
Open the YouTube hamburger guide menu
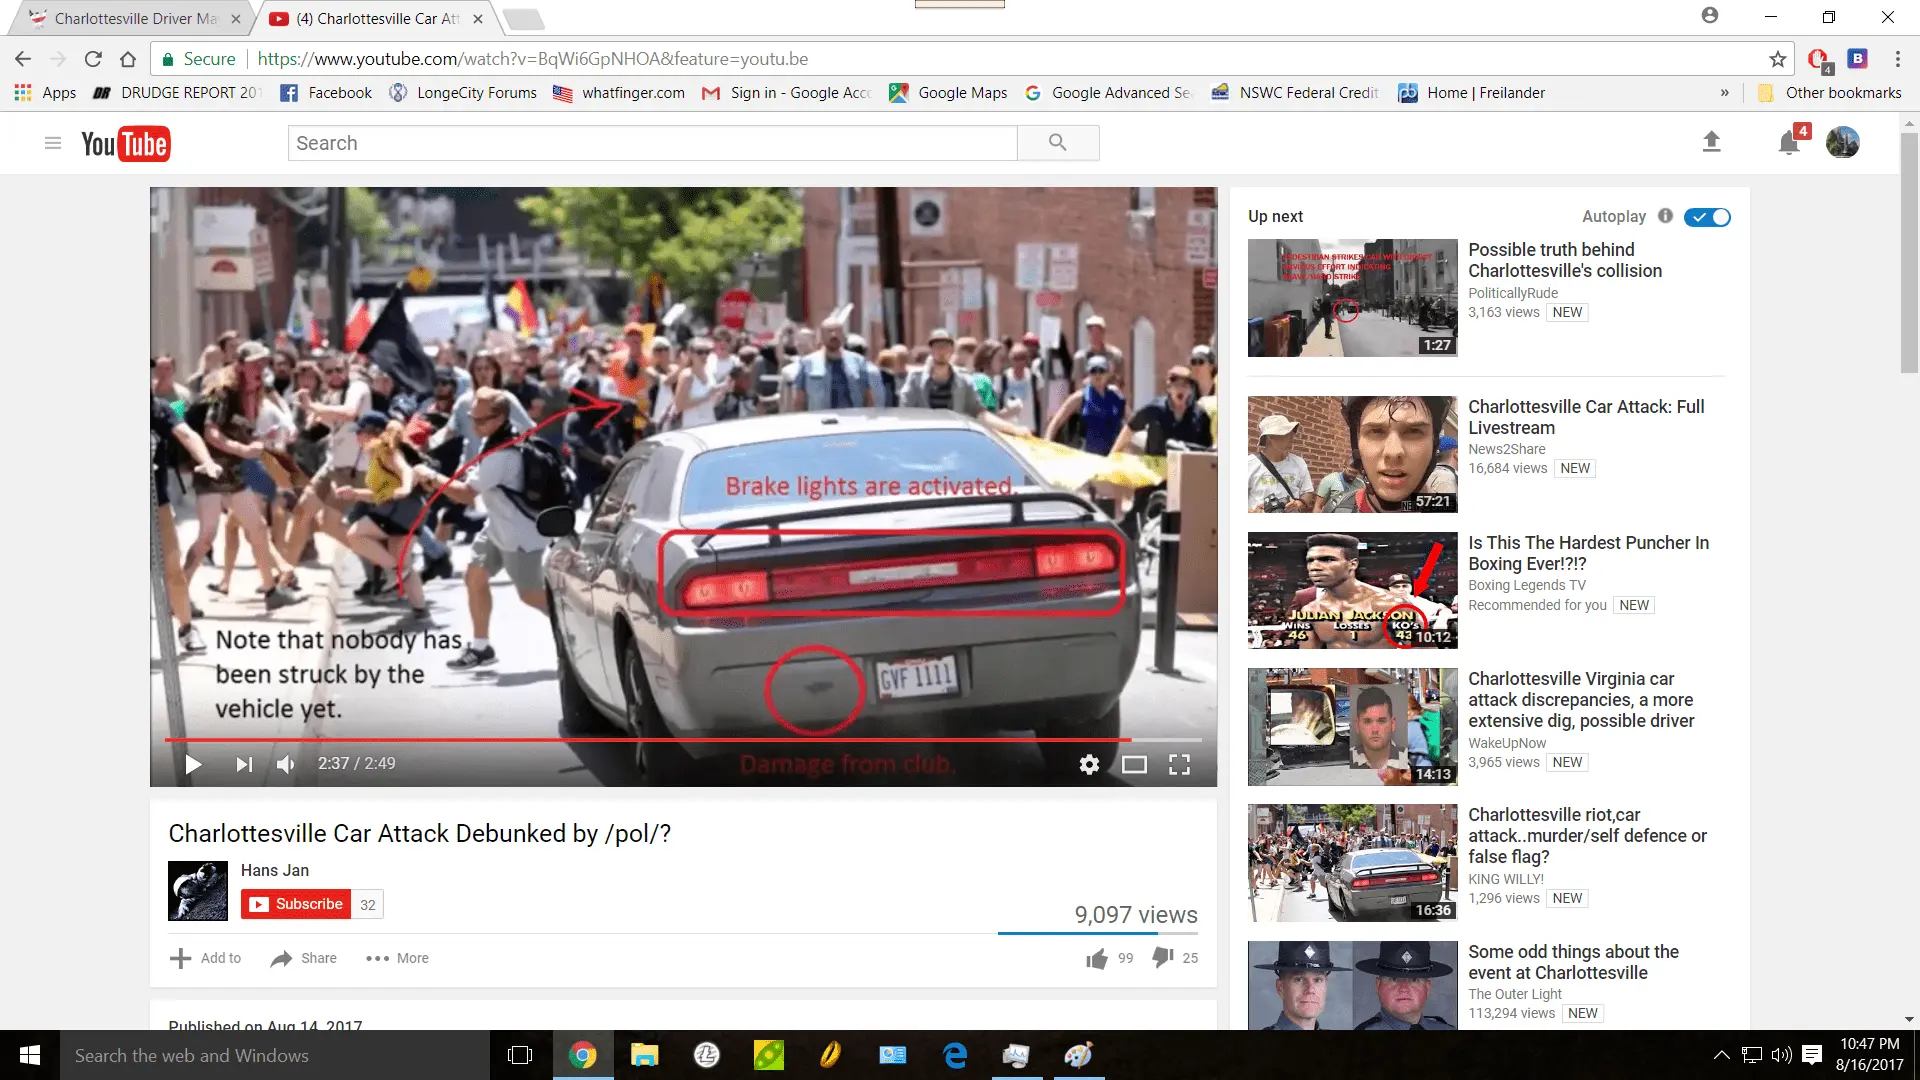click(x=53, y=143)
